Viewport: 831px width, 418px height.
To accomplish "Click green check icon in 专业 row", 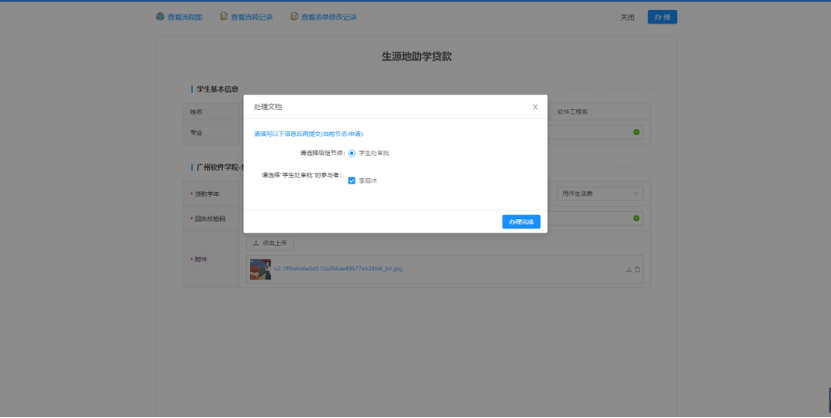I will [x=636, y=132].
